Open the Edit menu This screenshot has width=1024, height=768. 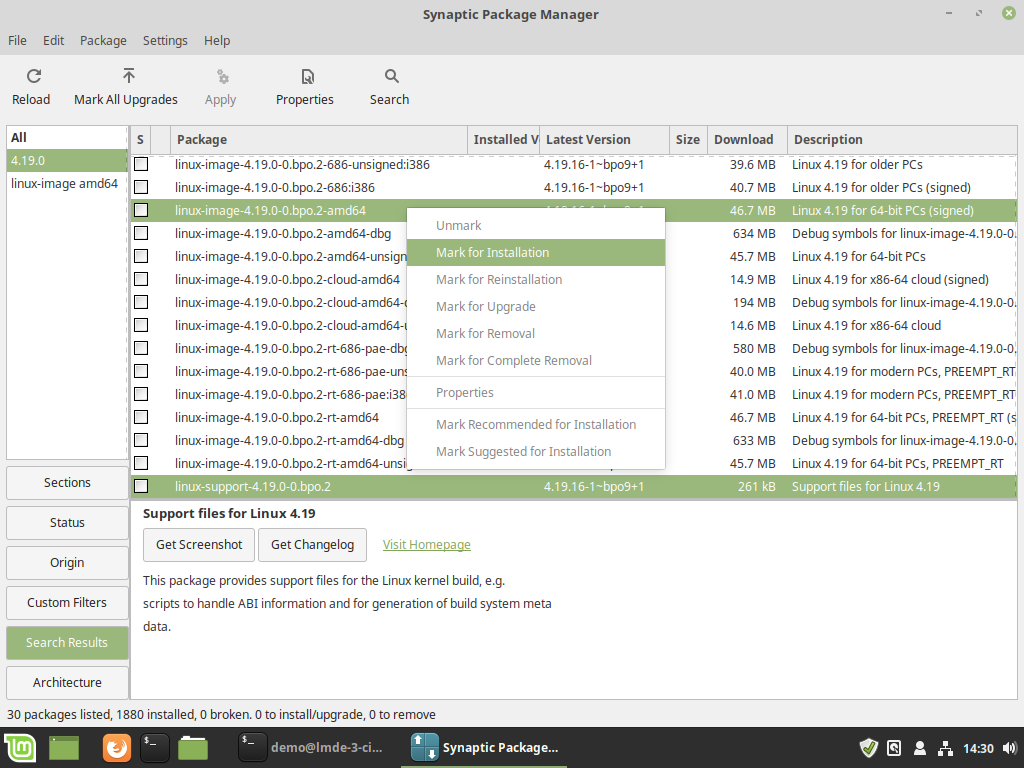click(x=54, y=40)
